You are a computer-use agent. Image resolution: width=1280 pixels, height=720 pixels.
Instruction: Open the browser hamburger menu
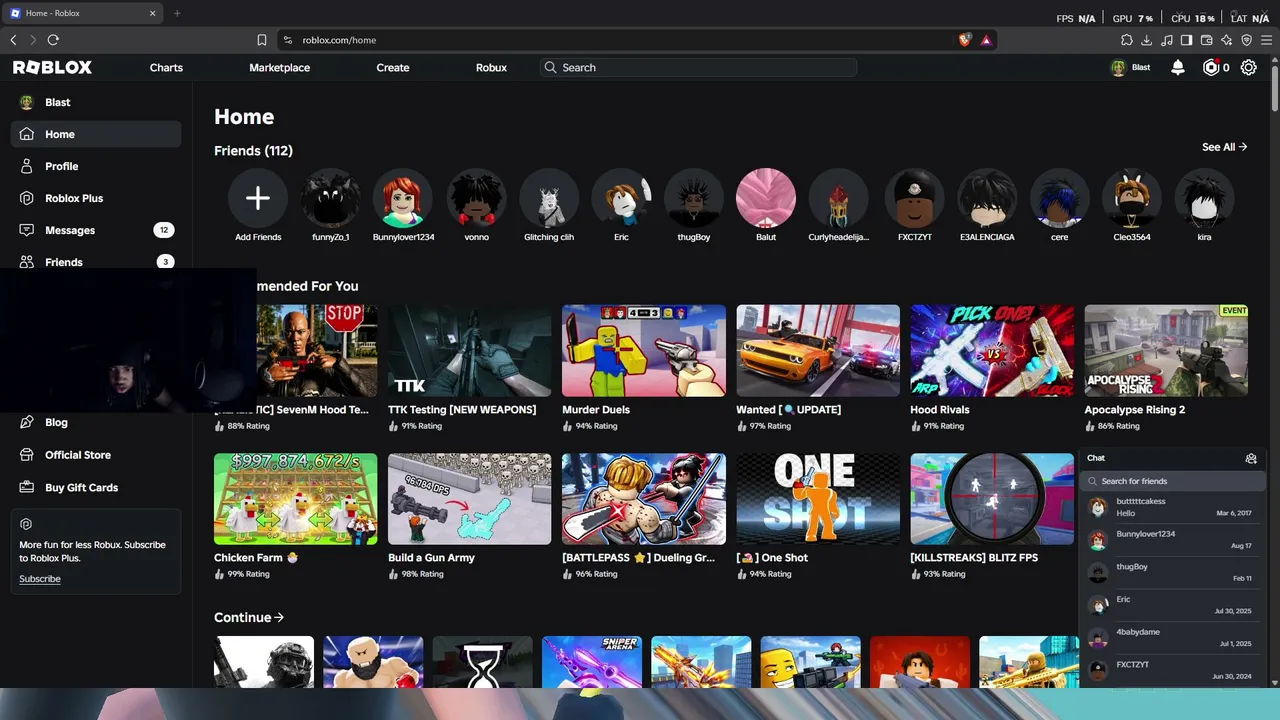pos(1267,40)
